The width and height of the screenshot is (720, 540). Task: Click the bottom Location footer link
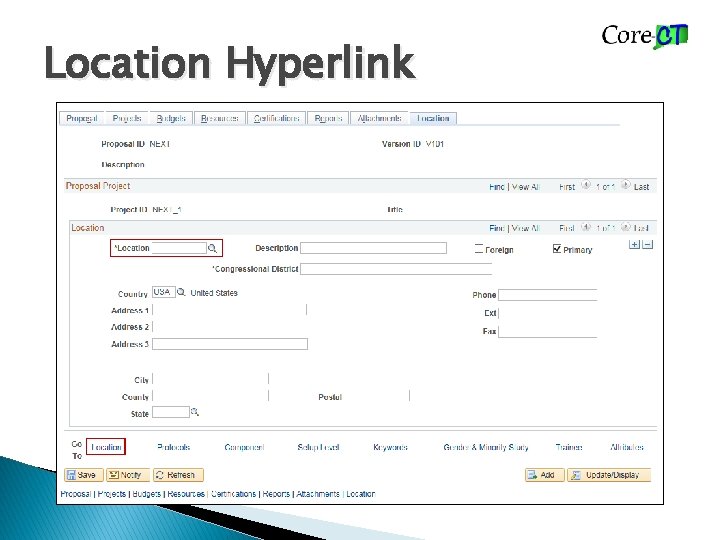pos(360,494)
